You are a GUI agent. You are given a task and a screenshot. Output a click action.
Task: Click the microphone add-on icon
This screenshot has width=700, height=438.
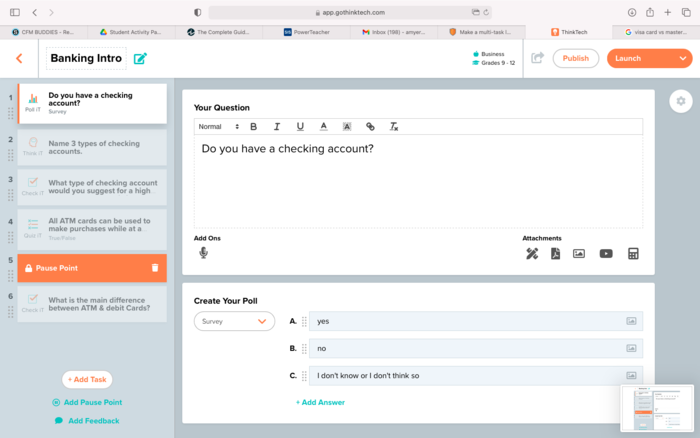tap(203, 253)
